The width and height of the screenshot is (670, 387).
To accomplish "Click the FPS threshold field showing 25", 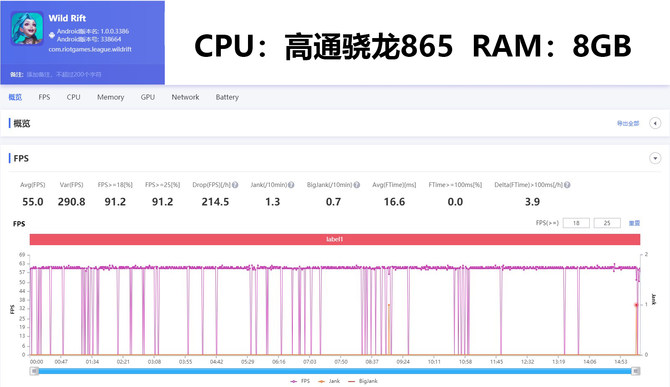I will pos(607,223).
